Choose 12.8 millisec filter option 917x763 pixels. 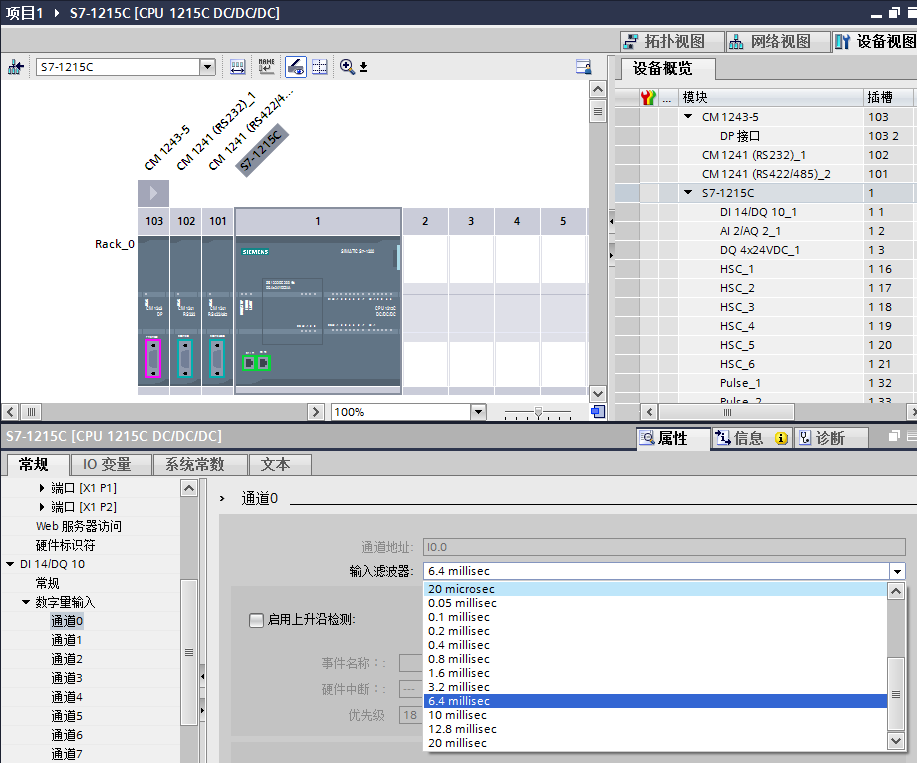tap(655, 729)
